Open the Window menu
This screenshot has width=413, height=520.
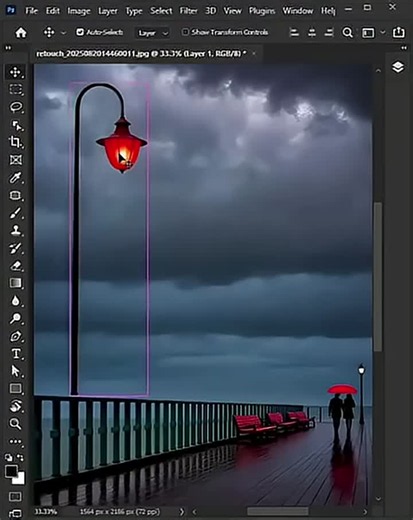[x=298, y=11]
